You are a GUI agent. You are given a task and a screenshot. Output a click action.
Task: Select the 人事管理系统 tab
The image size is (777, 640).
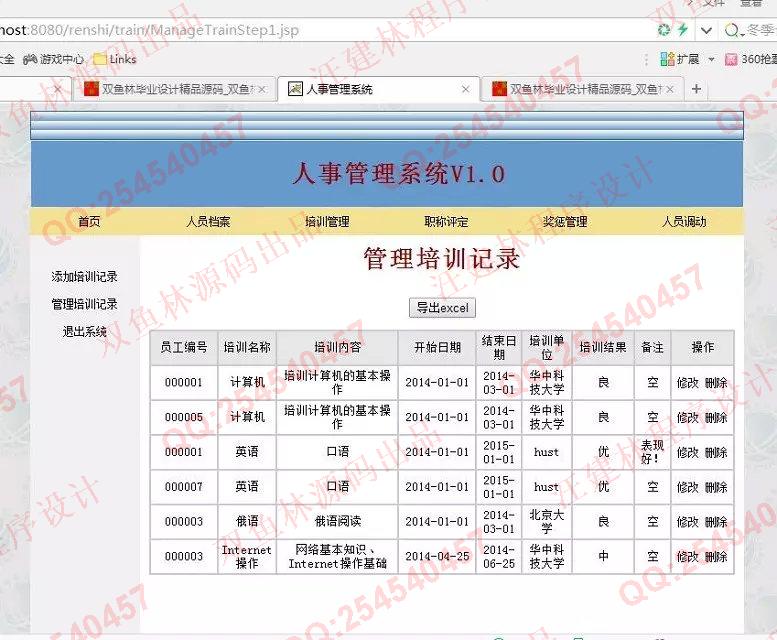377,89
